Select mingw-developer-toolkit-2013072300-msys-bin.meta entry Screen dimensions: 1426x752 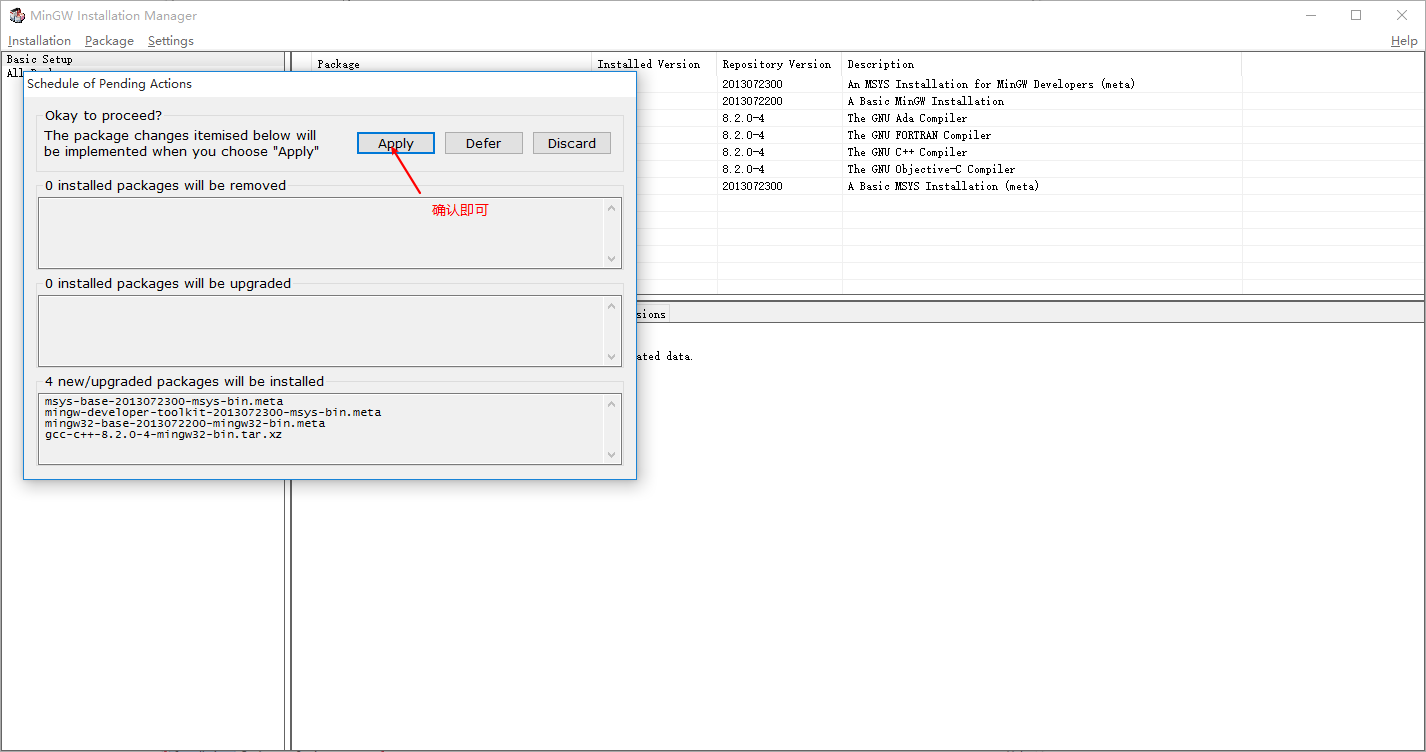213,412
